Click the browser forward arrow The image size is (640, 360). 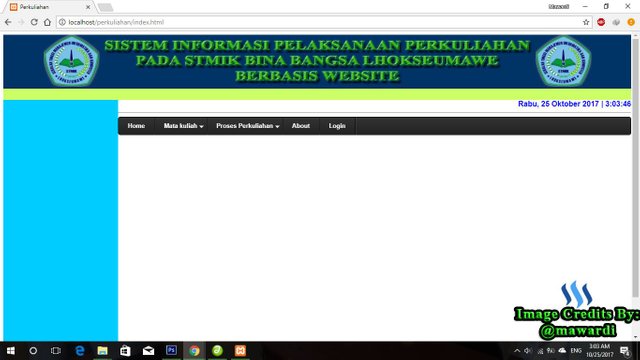pyautogui.click(x=21, y=22)
